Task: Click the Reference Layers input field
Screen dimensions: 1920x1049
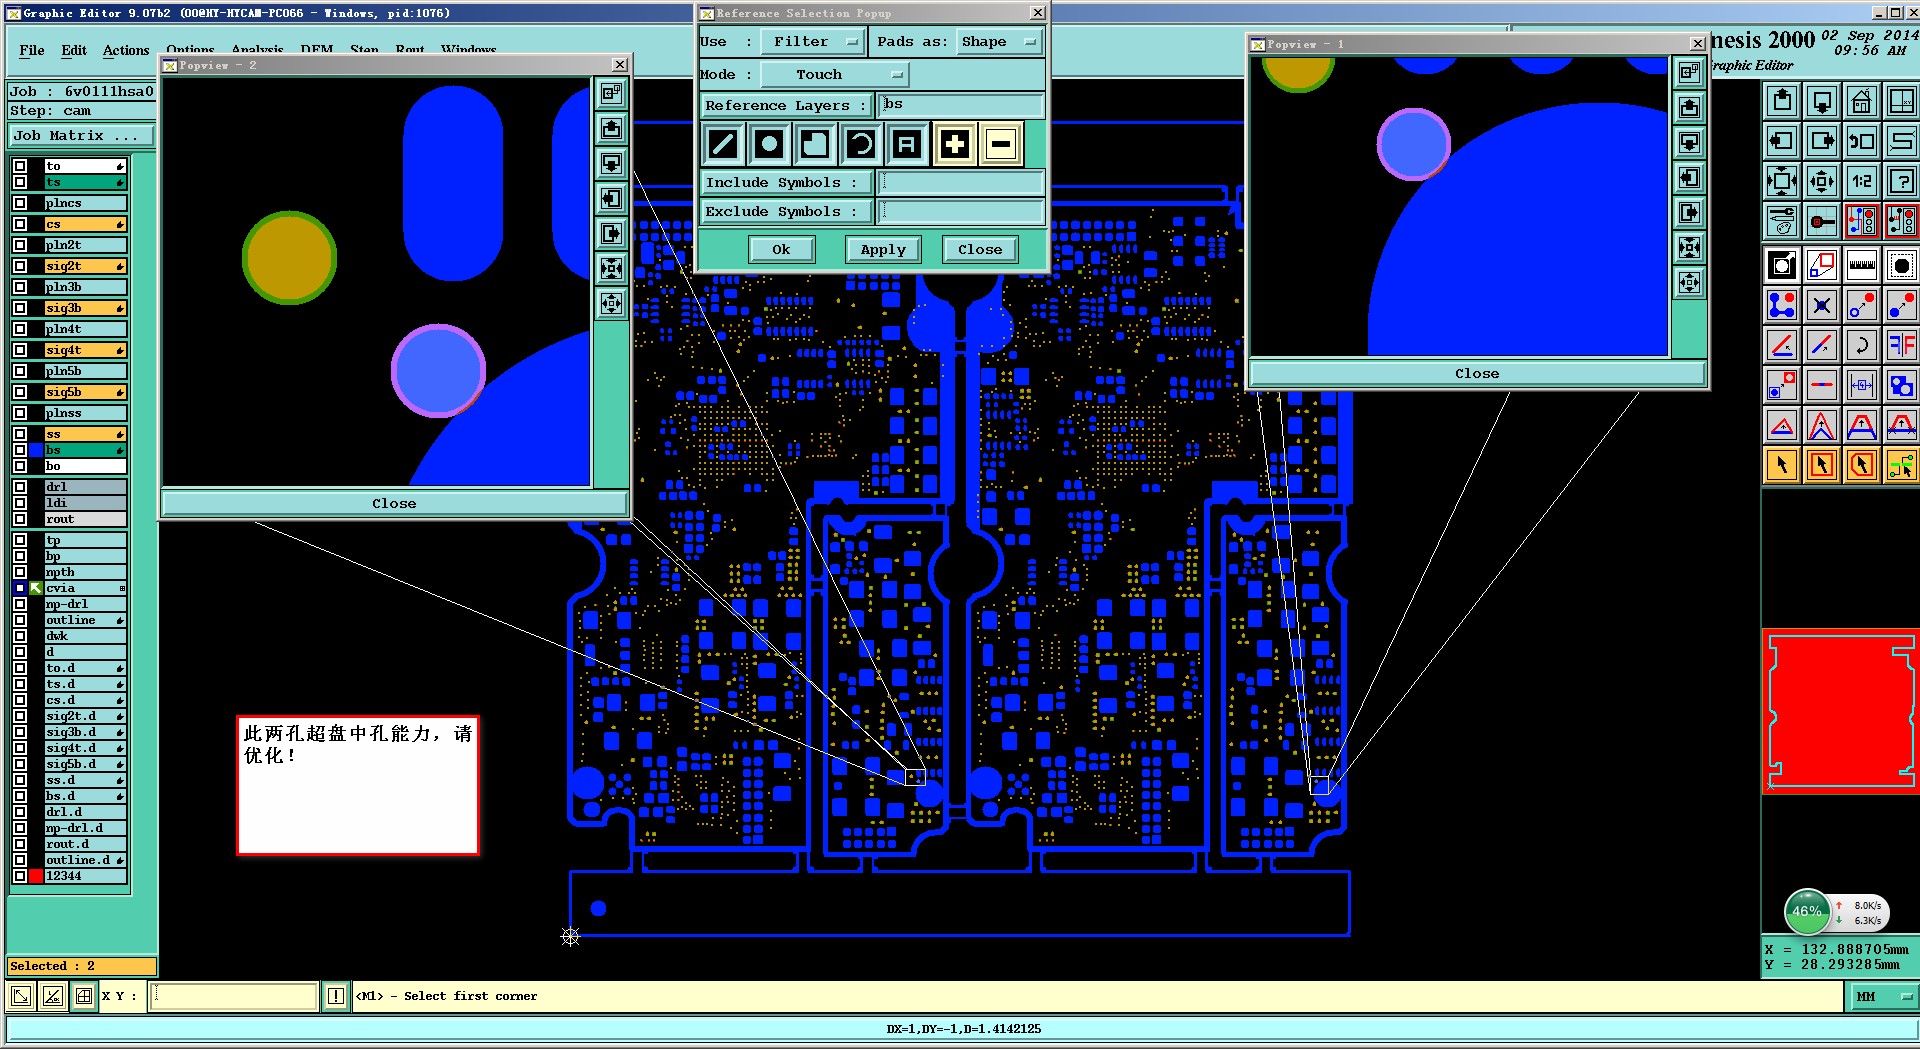Action: (961, 105)
